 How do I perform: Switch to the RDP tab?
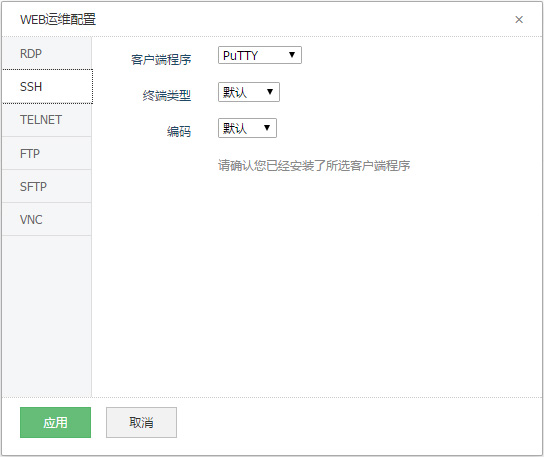[x=47, y=53]
